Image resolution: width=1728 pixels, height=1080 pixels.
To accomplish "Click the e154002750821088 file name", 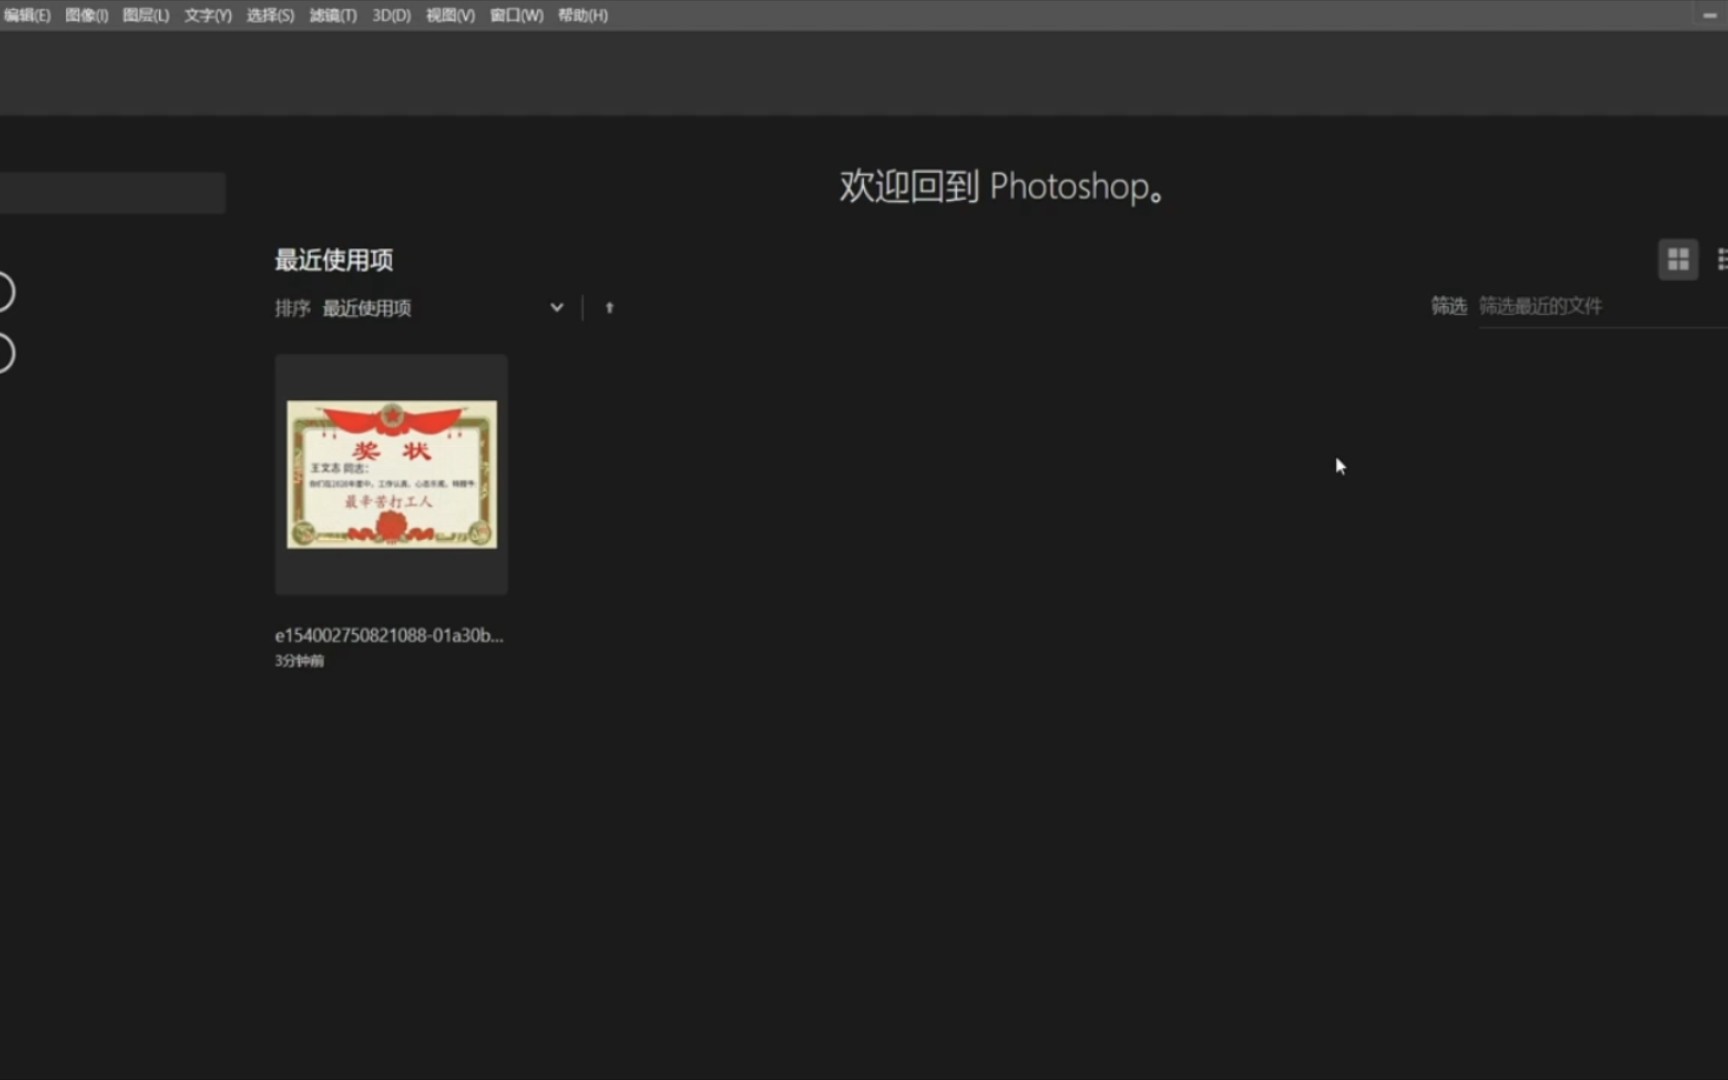I will point(389,635).
